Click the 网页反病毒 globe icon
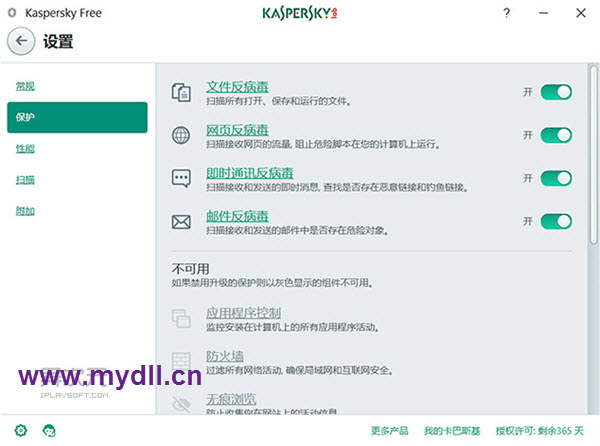 181,135
